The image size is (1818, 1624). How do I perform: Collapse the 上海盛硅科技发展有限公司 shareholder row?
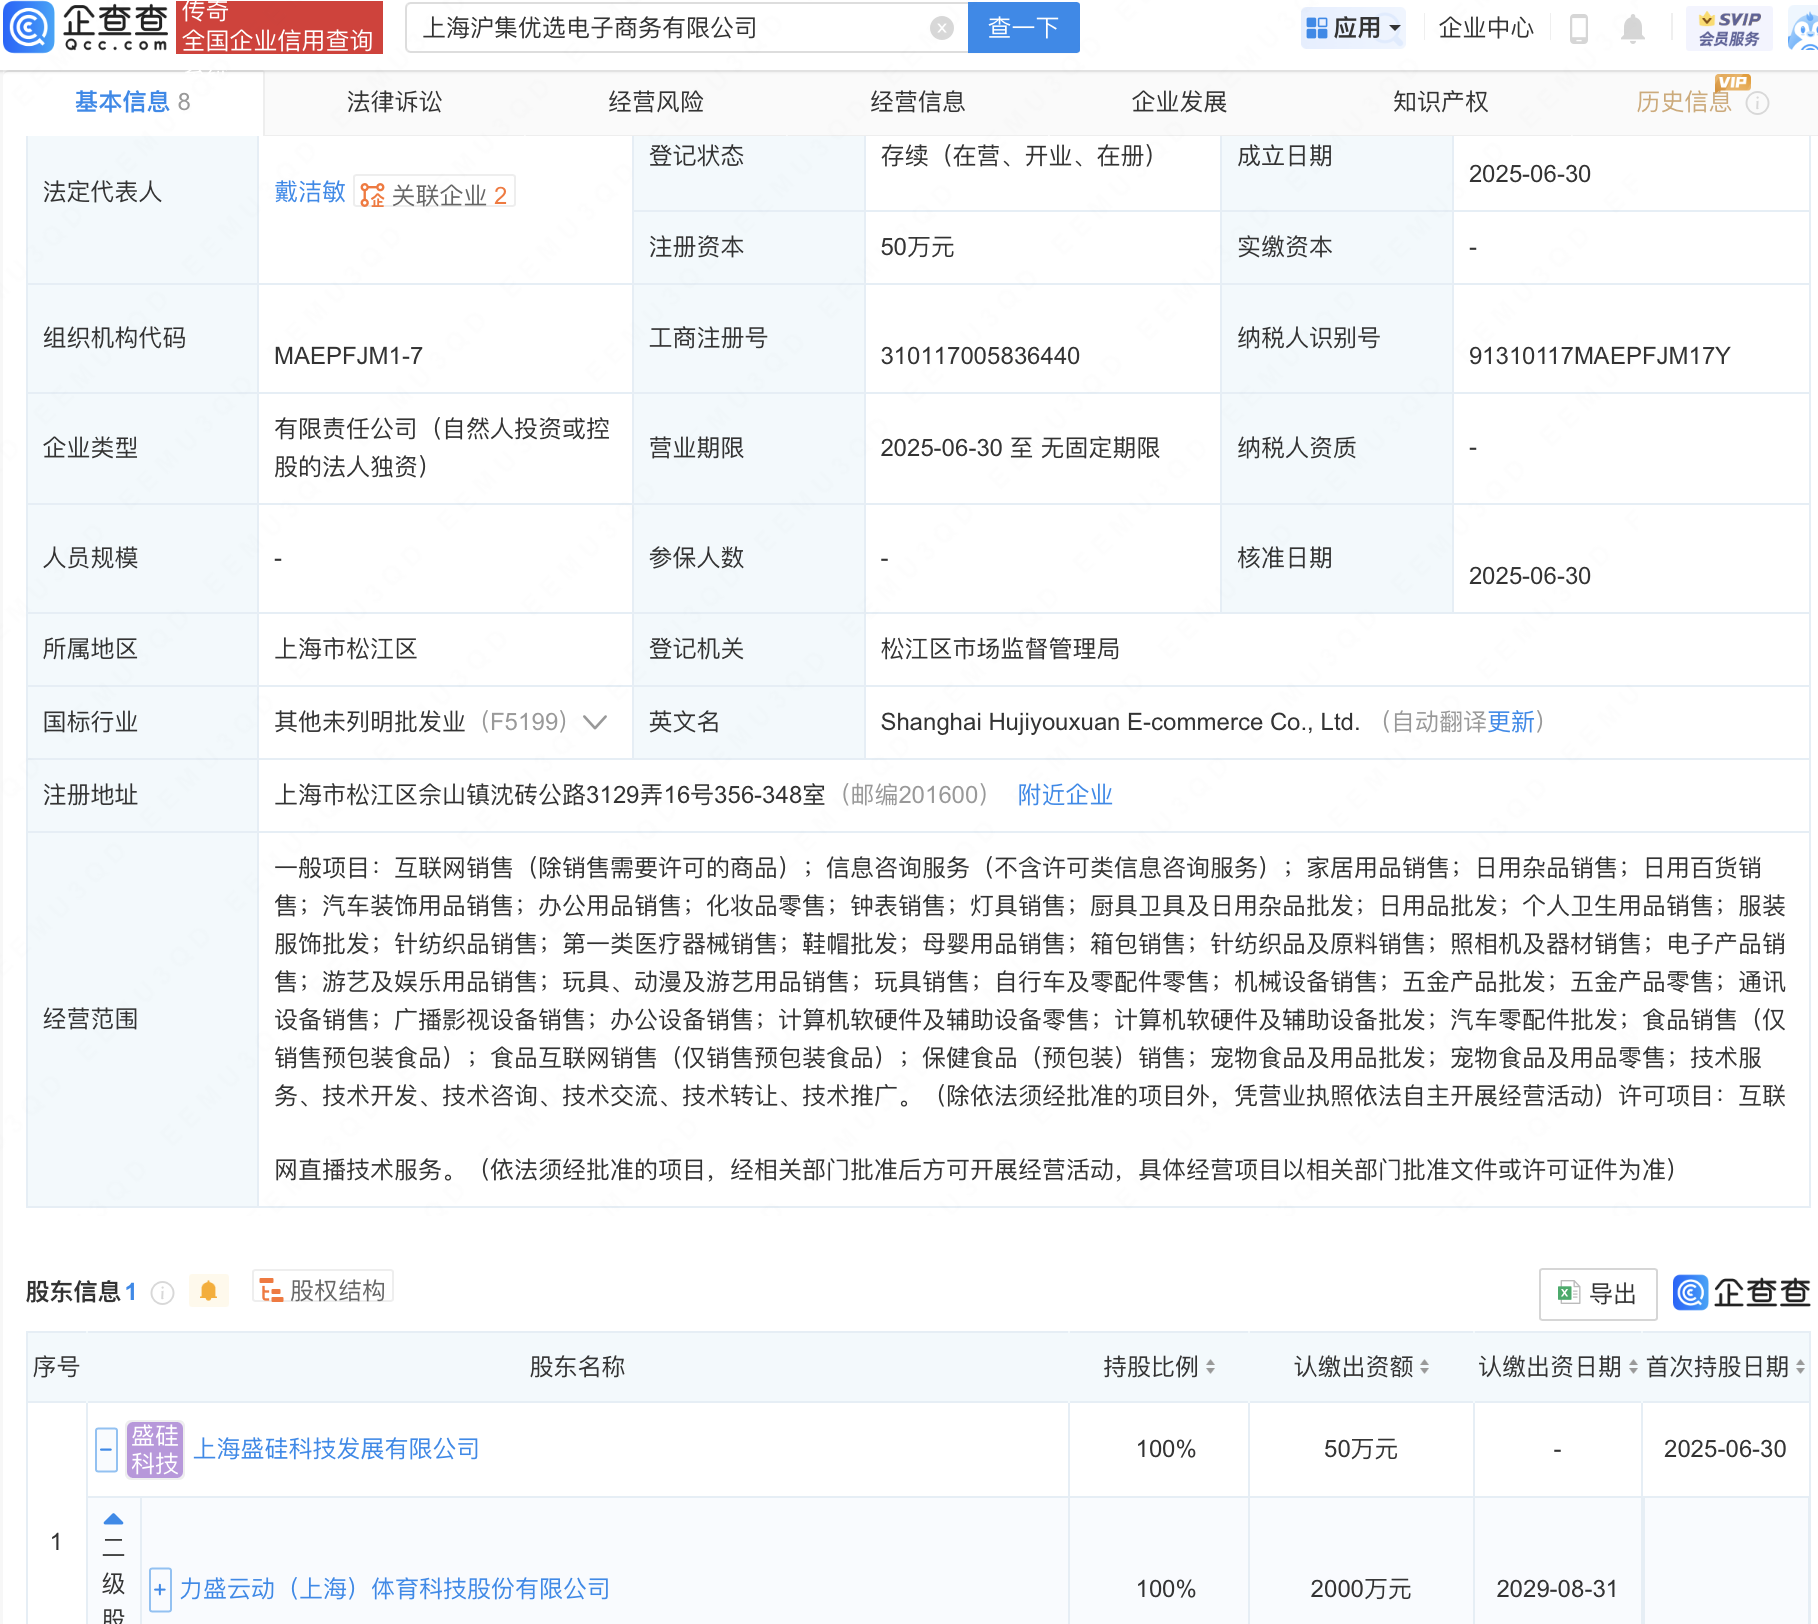[x=106, y=1450]
